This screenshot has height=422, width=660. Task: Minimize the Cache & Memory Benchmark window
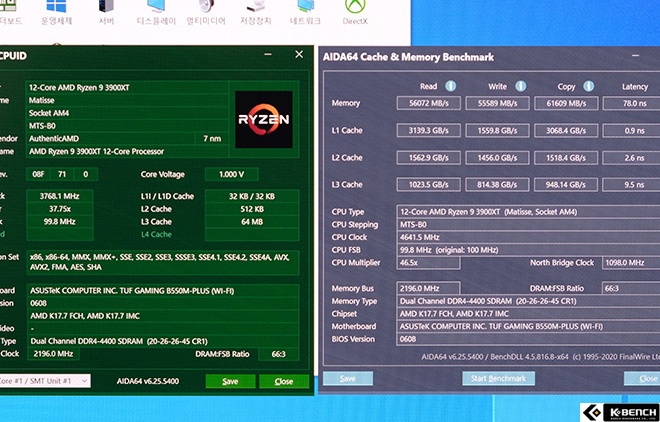(636, 56)
